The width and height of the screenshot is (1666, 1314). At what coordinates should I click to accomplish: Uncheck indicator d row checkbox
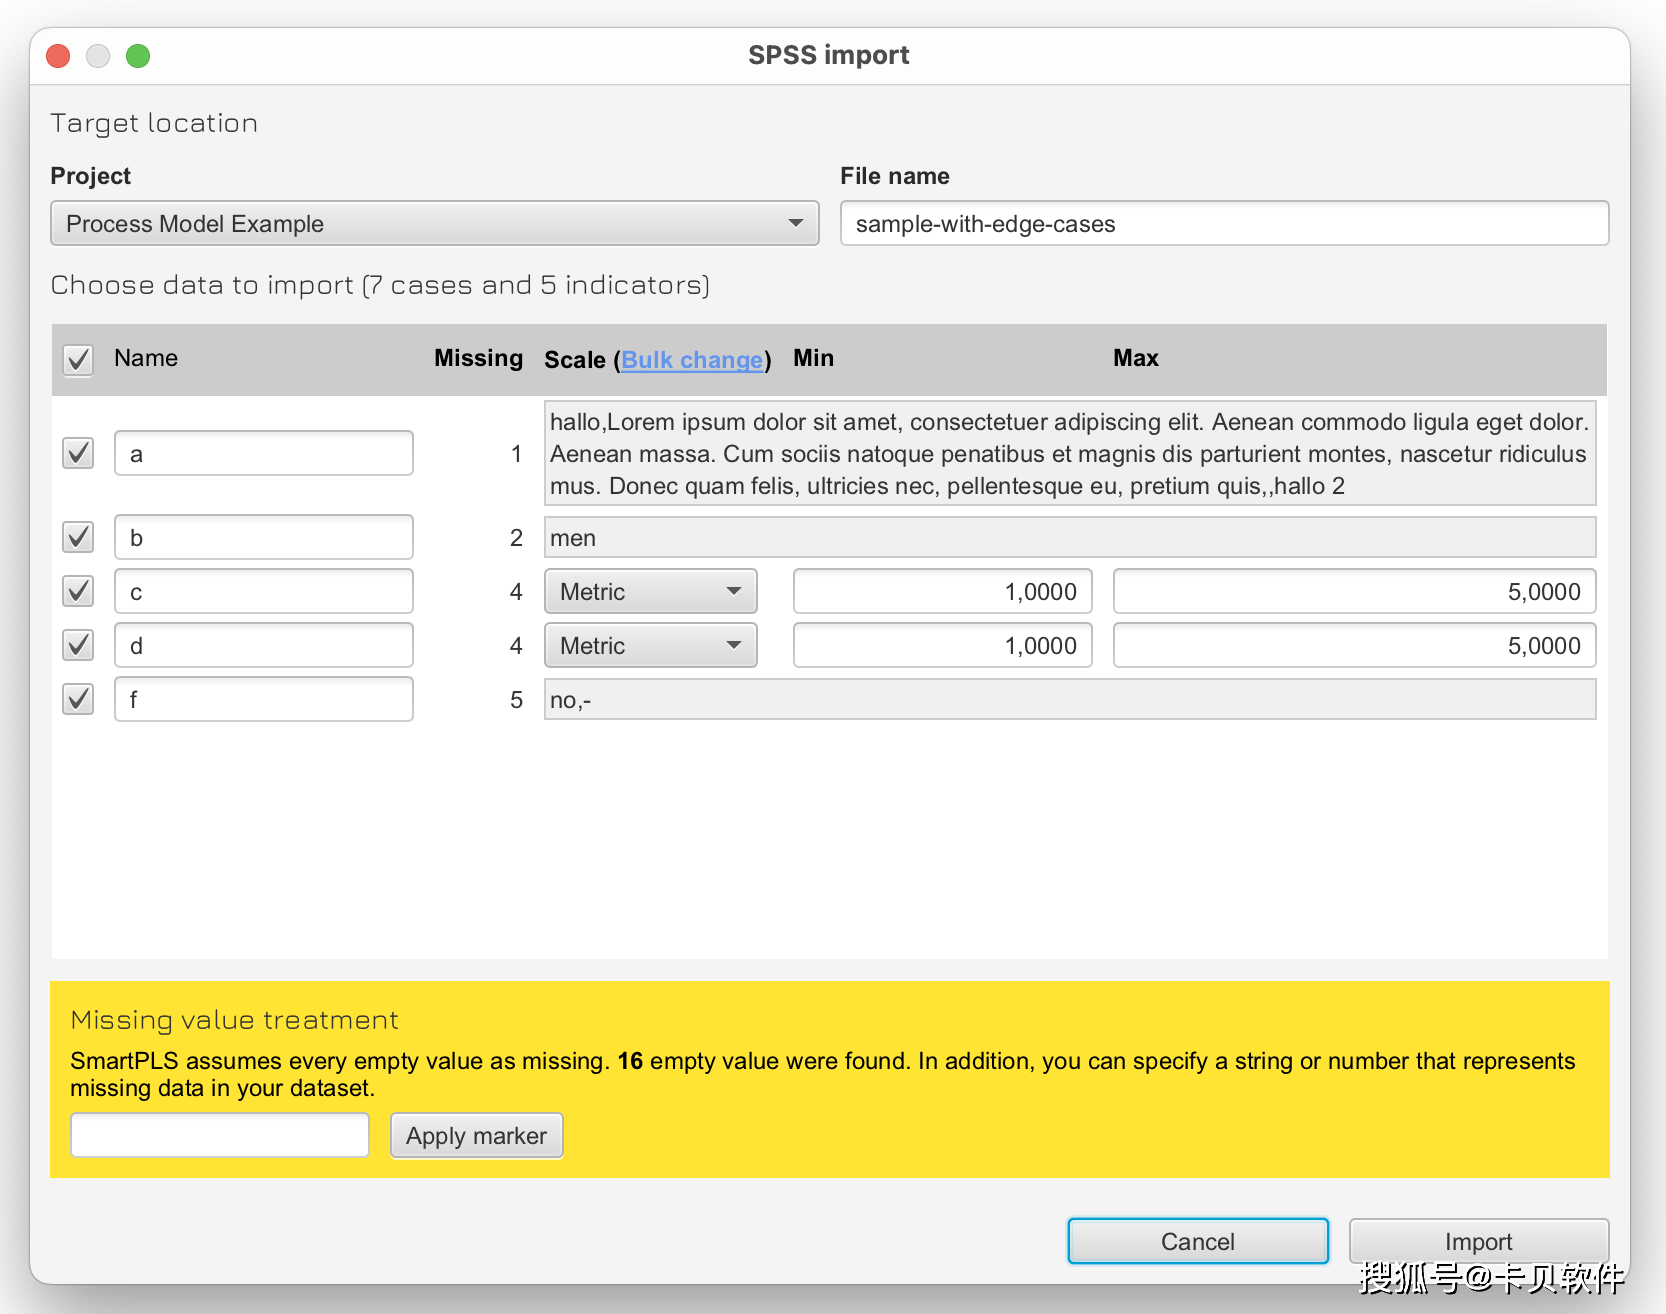(78, 645)
